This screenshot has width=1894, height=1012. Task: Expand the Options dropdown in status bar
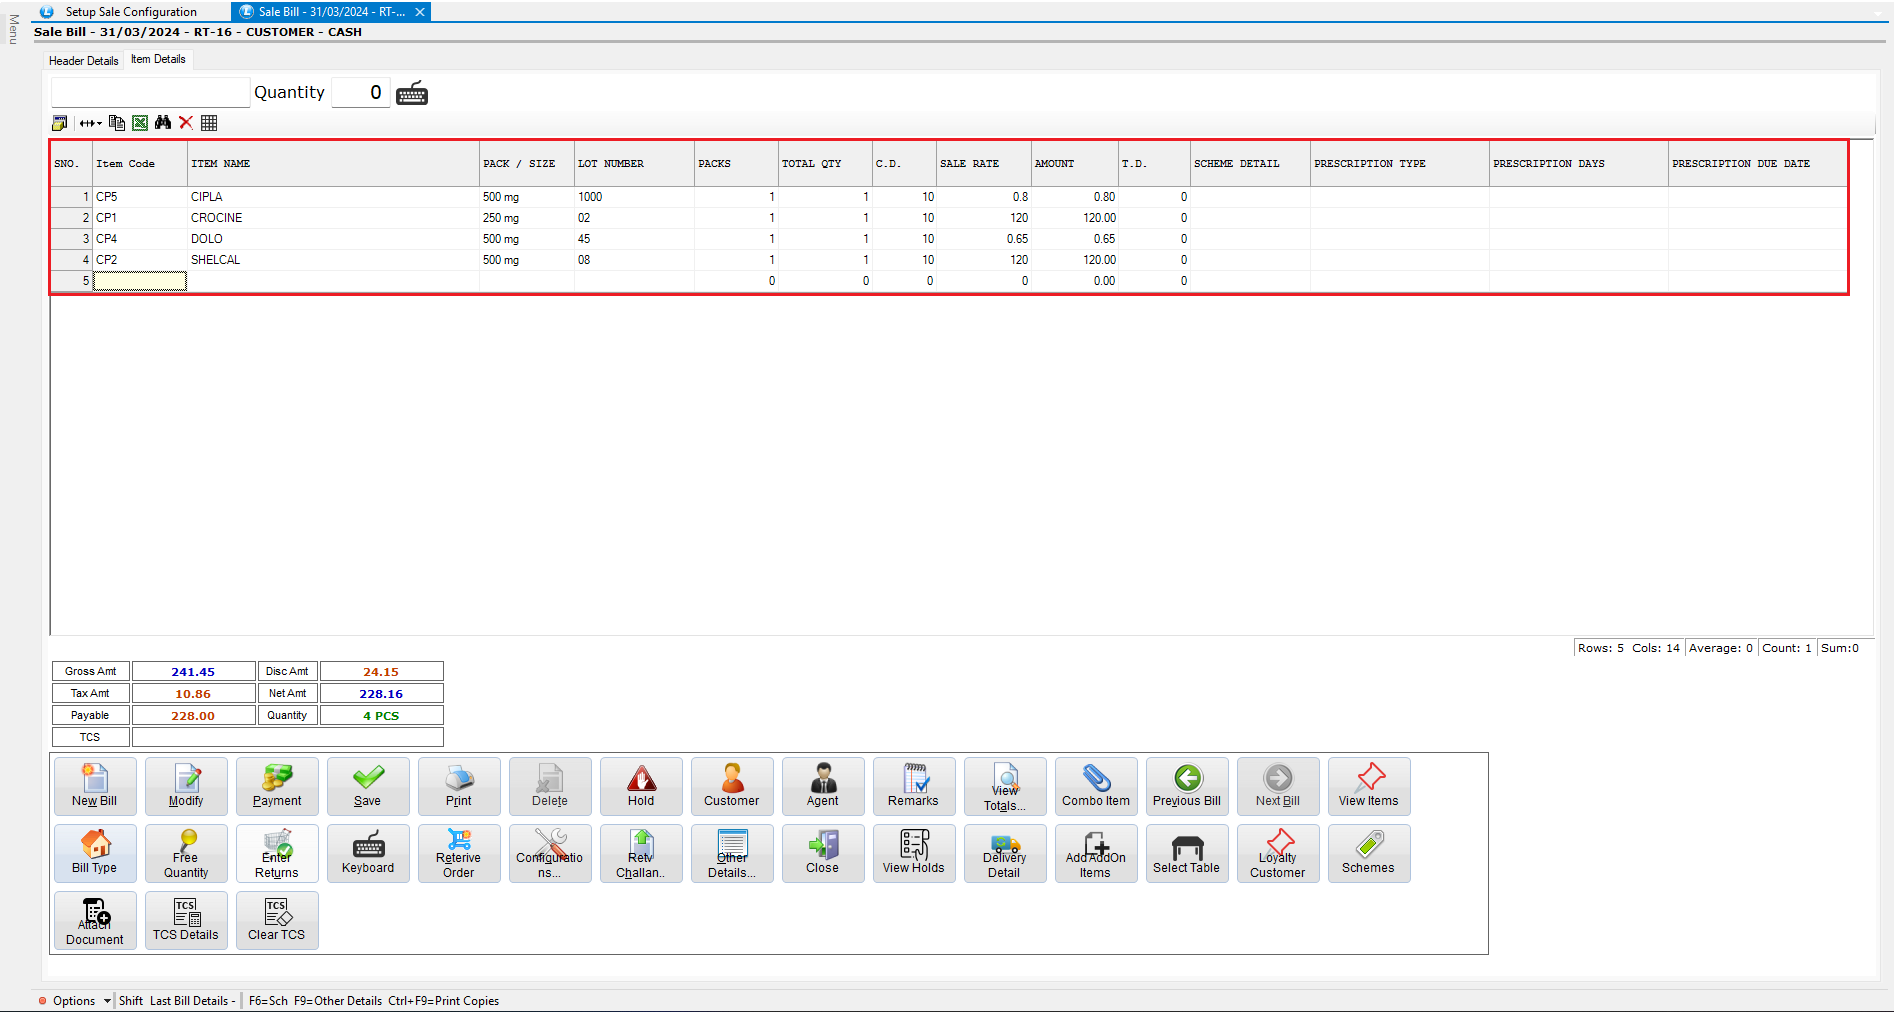point(107,1001)
